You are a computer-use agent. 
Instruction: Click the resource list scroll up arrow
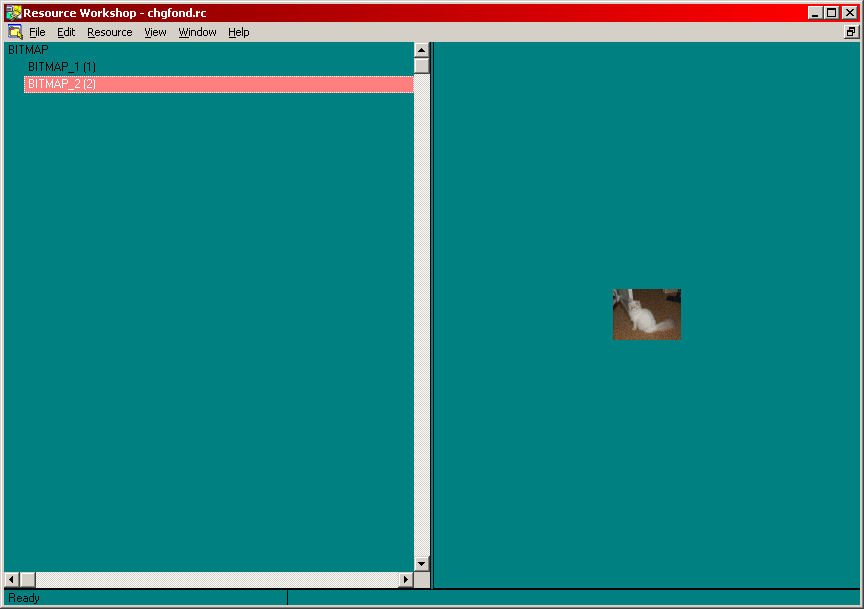421,50
